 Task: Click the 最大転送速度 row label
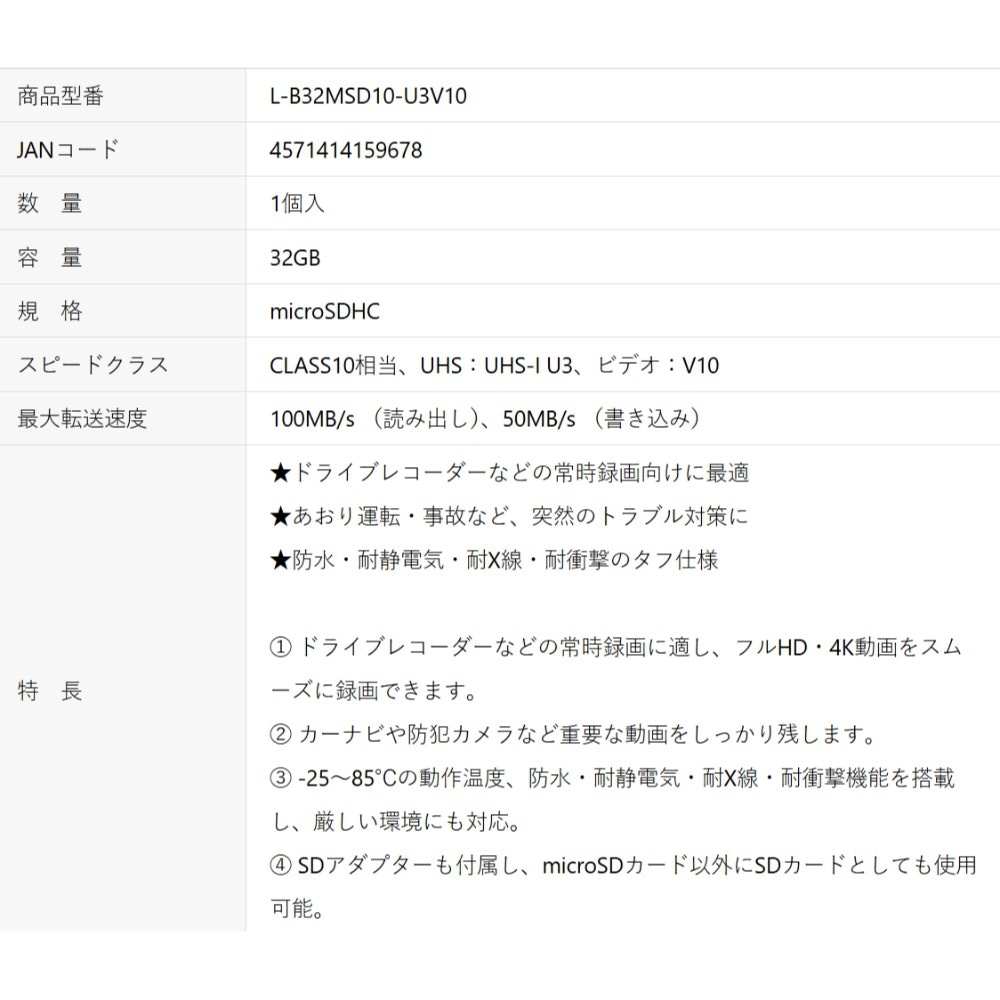(x=83, y=419)
